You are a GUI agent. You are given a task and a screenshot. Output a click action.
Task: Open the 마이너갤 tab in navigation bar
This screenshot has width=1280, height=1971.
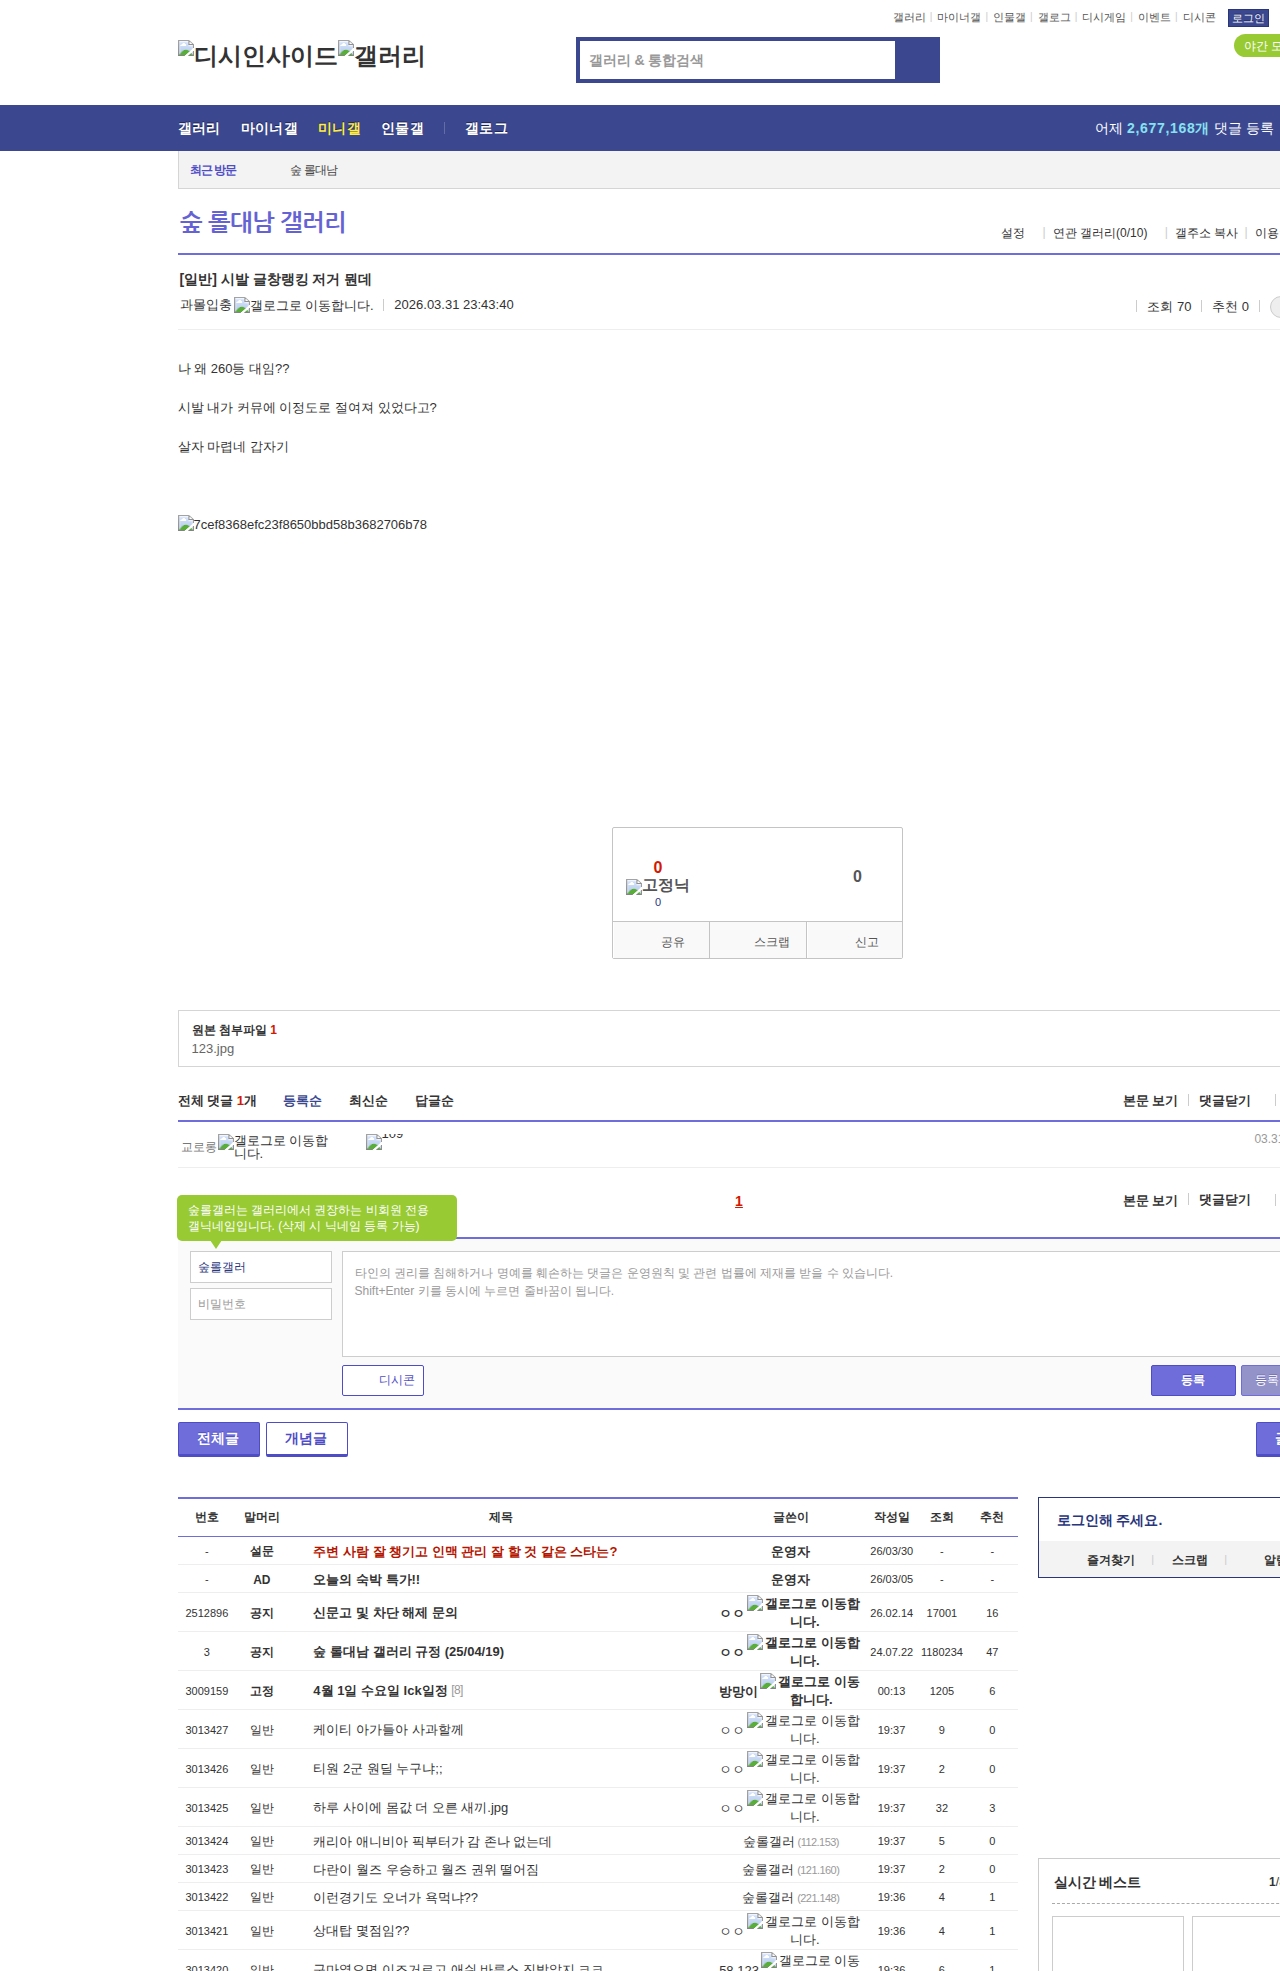[269, 129]
